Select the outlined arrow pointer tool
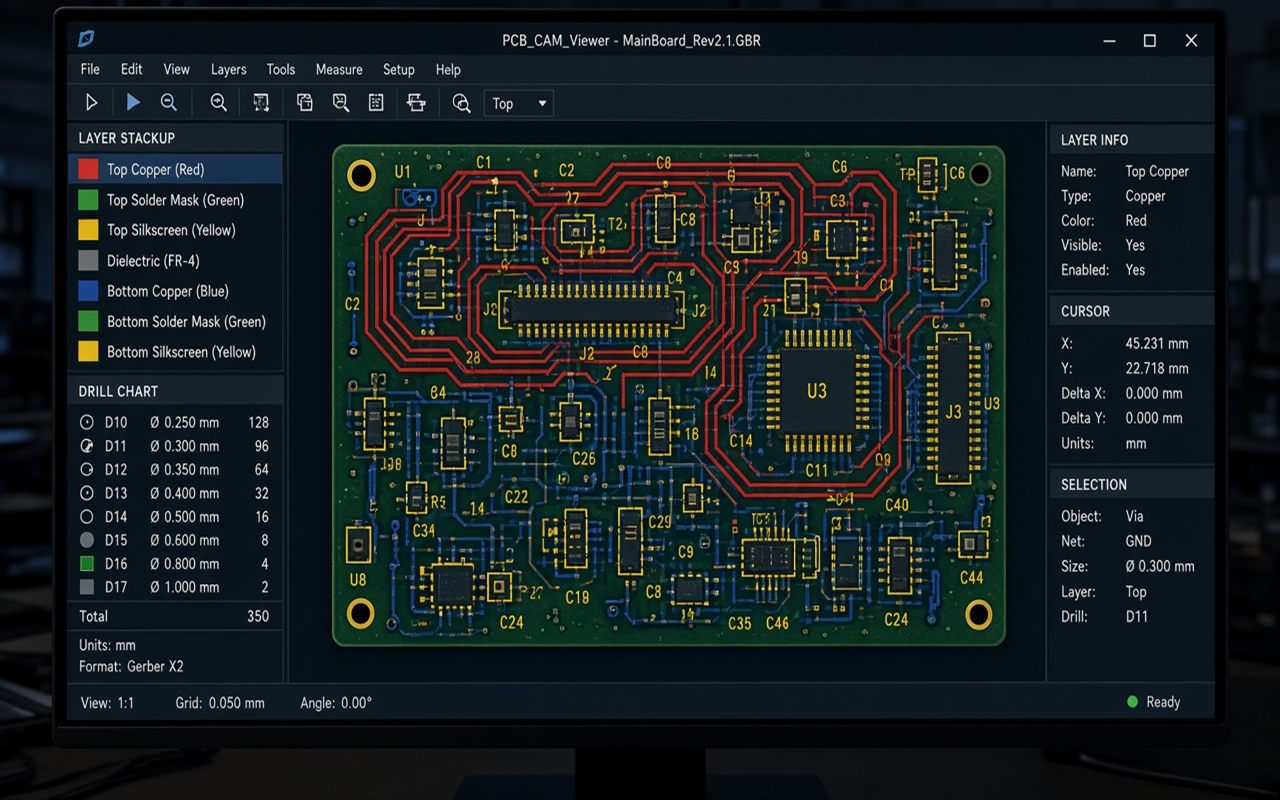Screen dimensions: 1280x800 pyautogui.click(x=91, y=102)
